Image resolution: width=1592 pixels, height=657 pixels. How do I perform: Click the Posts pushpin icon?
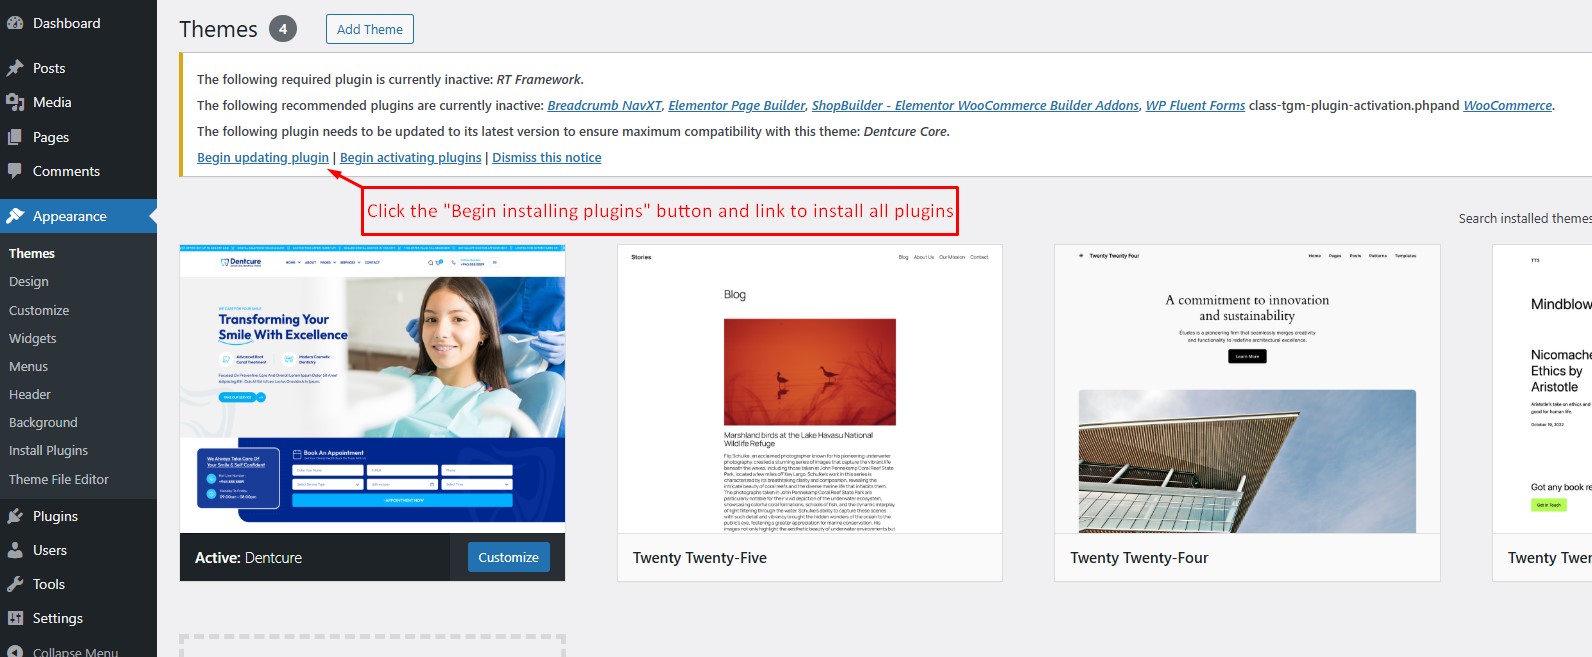(x=15, y=68)
